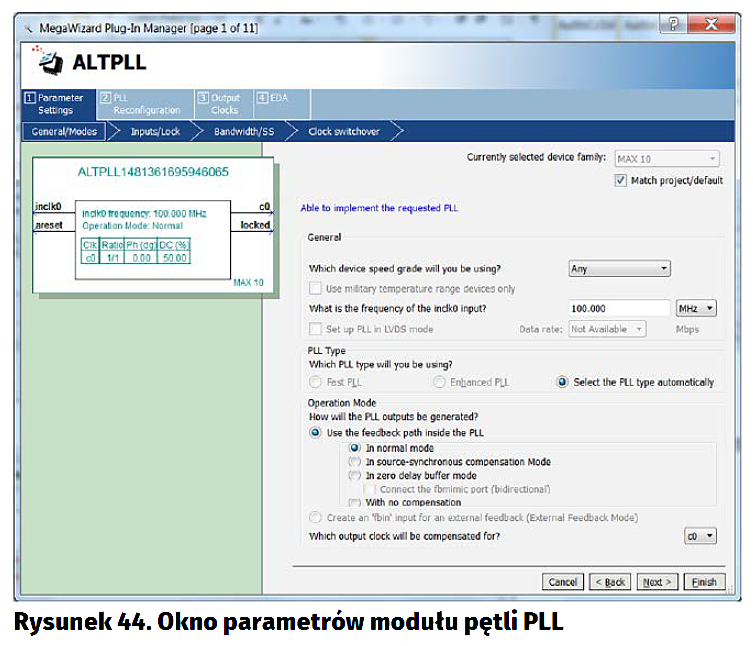Choose In source-synchronous compensation Mode
The image size is (753, 646).
[354, 462]
